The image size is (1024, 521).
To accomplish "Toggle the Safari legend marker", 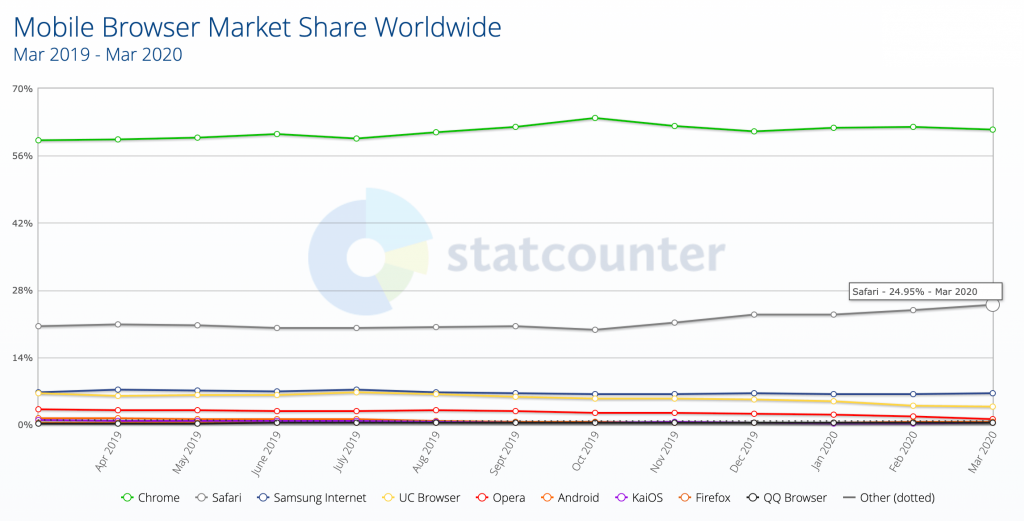I will [201, 497].
